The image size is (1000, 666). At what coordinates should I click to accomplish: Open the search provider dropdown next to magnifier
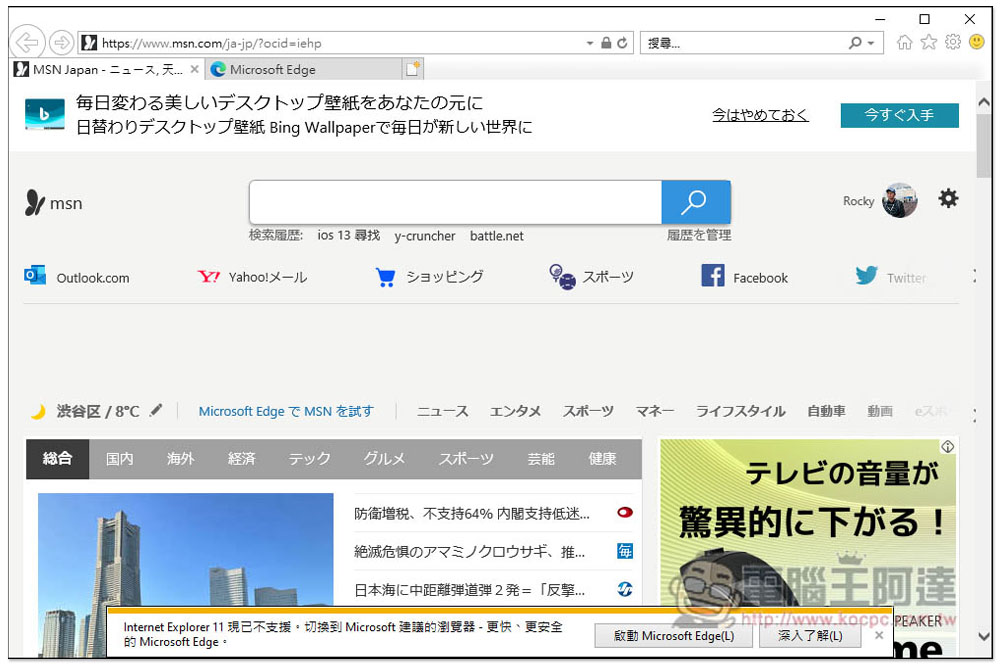871,43
